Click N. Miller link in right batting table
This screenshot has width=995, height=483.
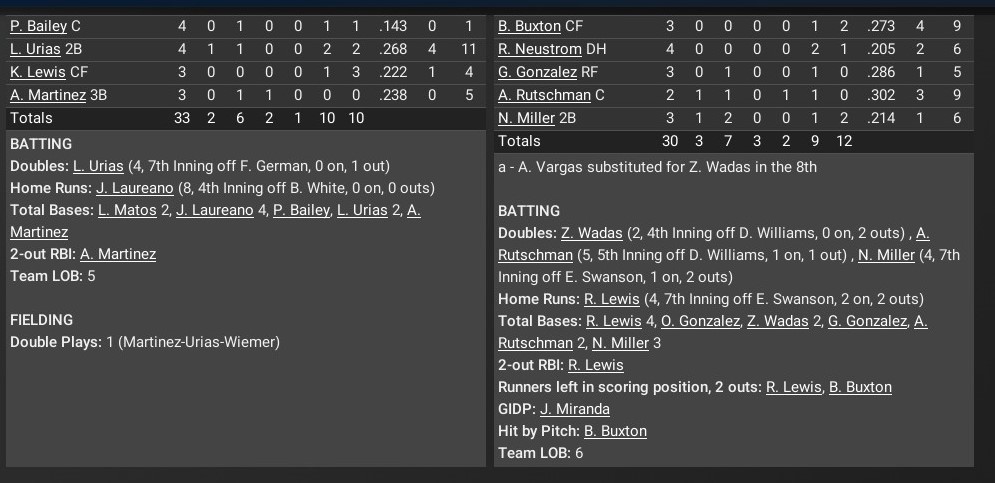tap(526, 118)
